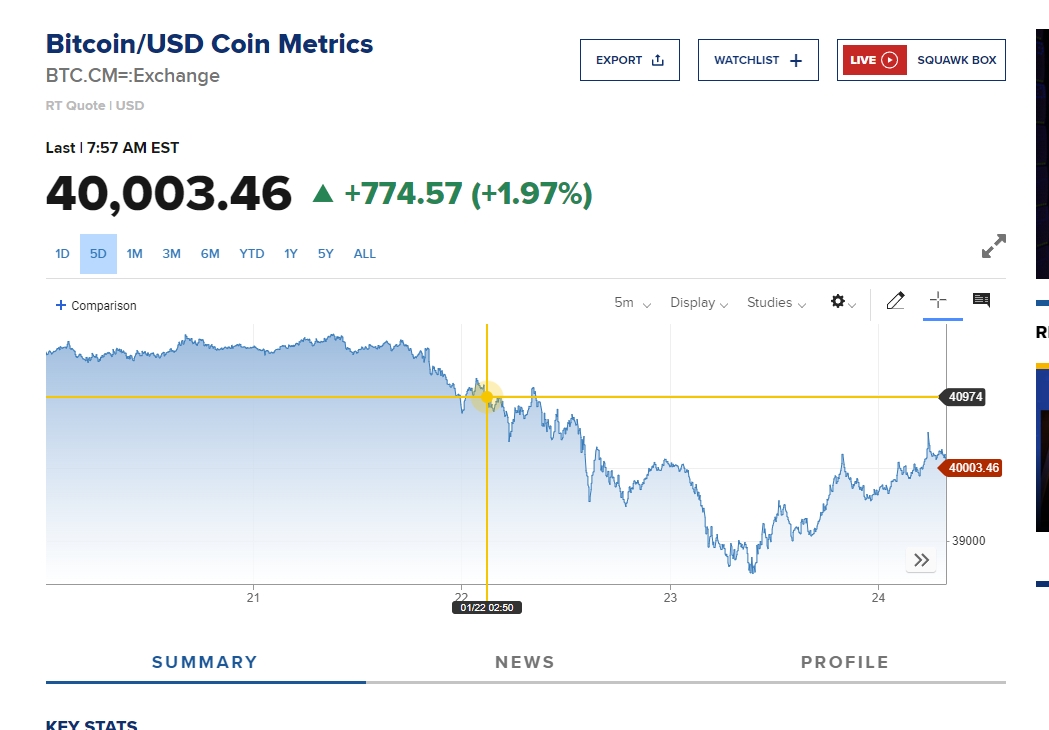Screen dimensions: 1049x730
Task: Toggle the crosshair tool
Action: pyautogui.click(x=938, y=300)
